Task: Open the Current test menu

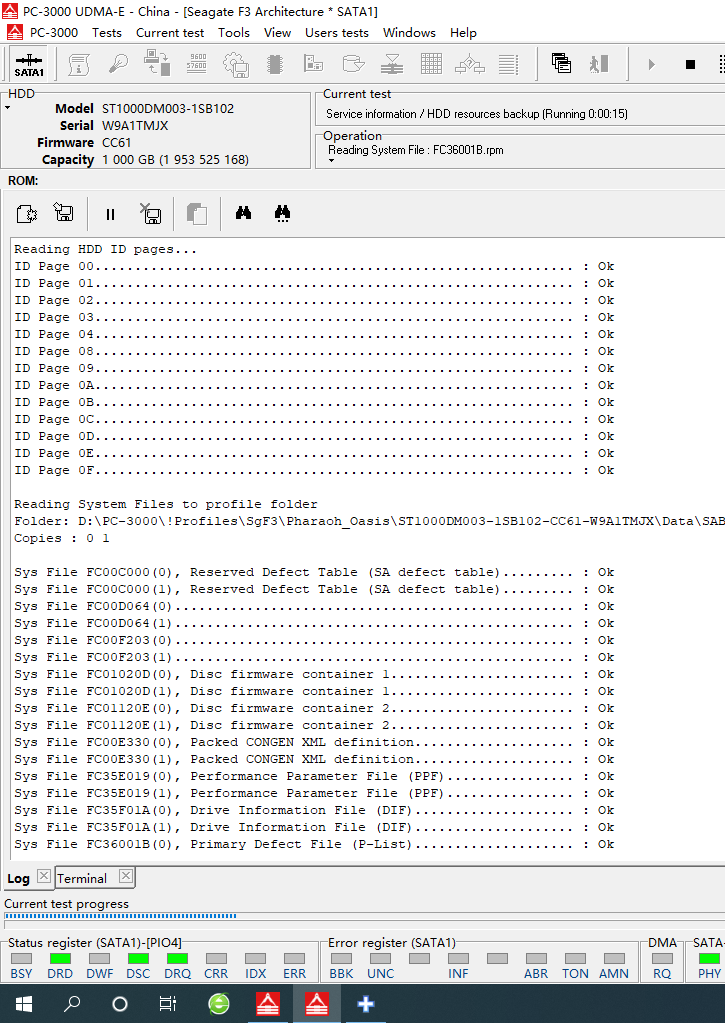Action: point(170,33)
